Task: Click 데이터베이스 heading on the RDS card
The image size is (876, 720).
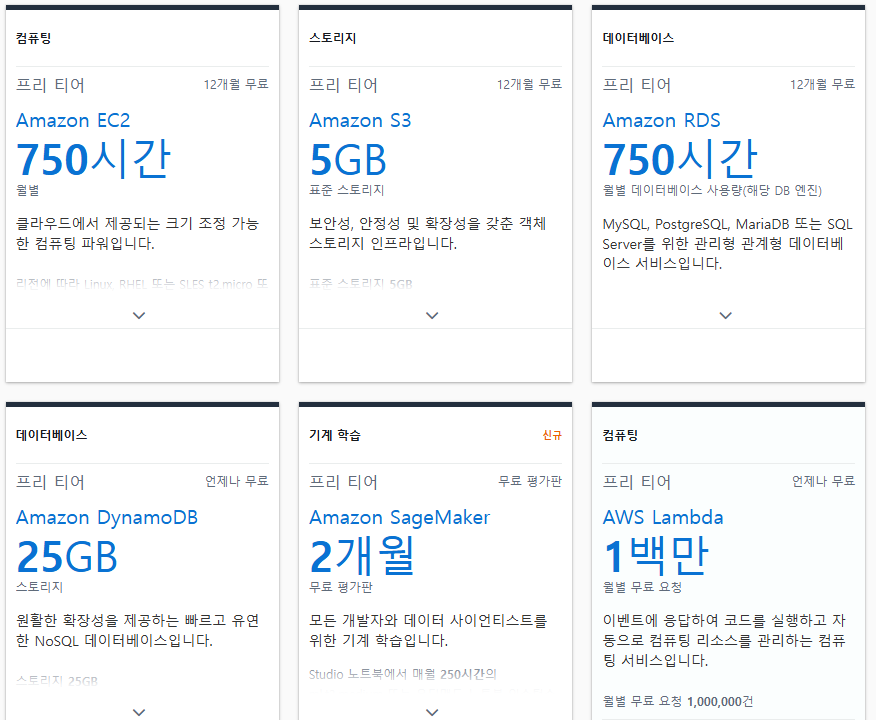Action: pyautogui.click(x=638, y=38)
